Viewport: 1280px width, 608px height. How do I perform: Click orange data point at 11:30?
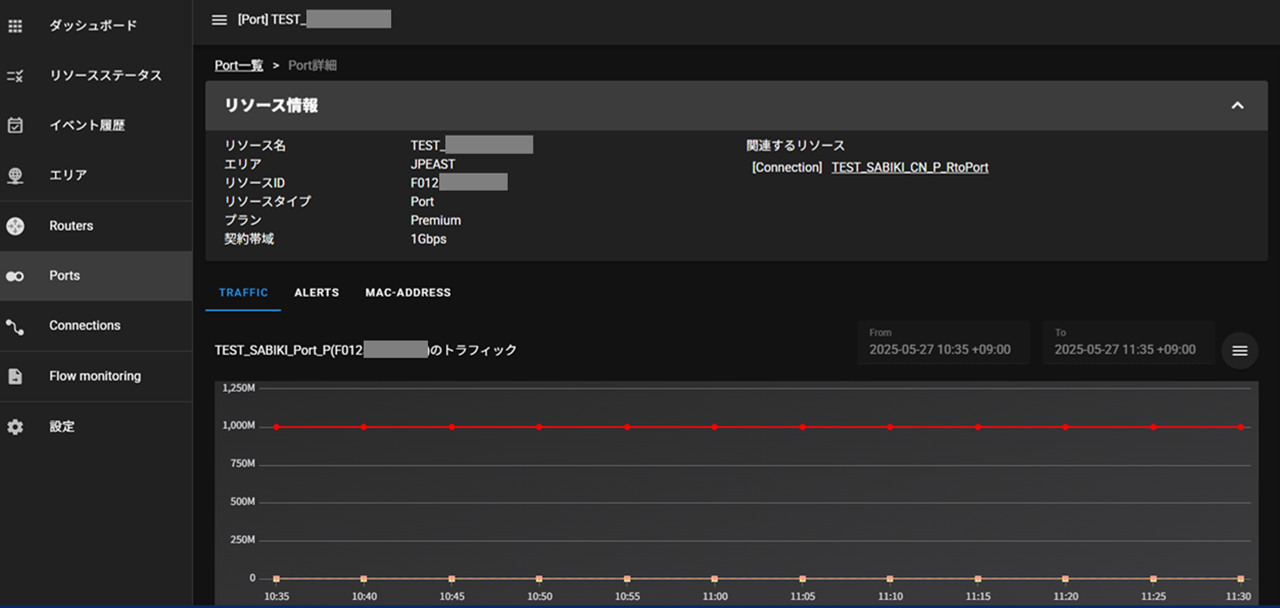pyautogui.click(x=1241, y=579)
